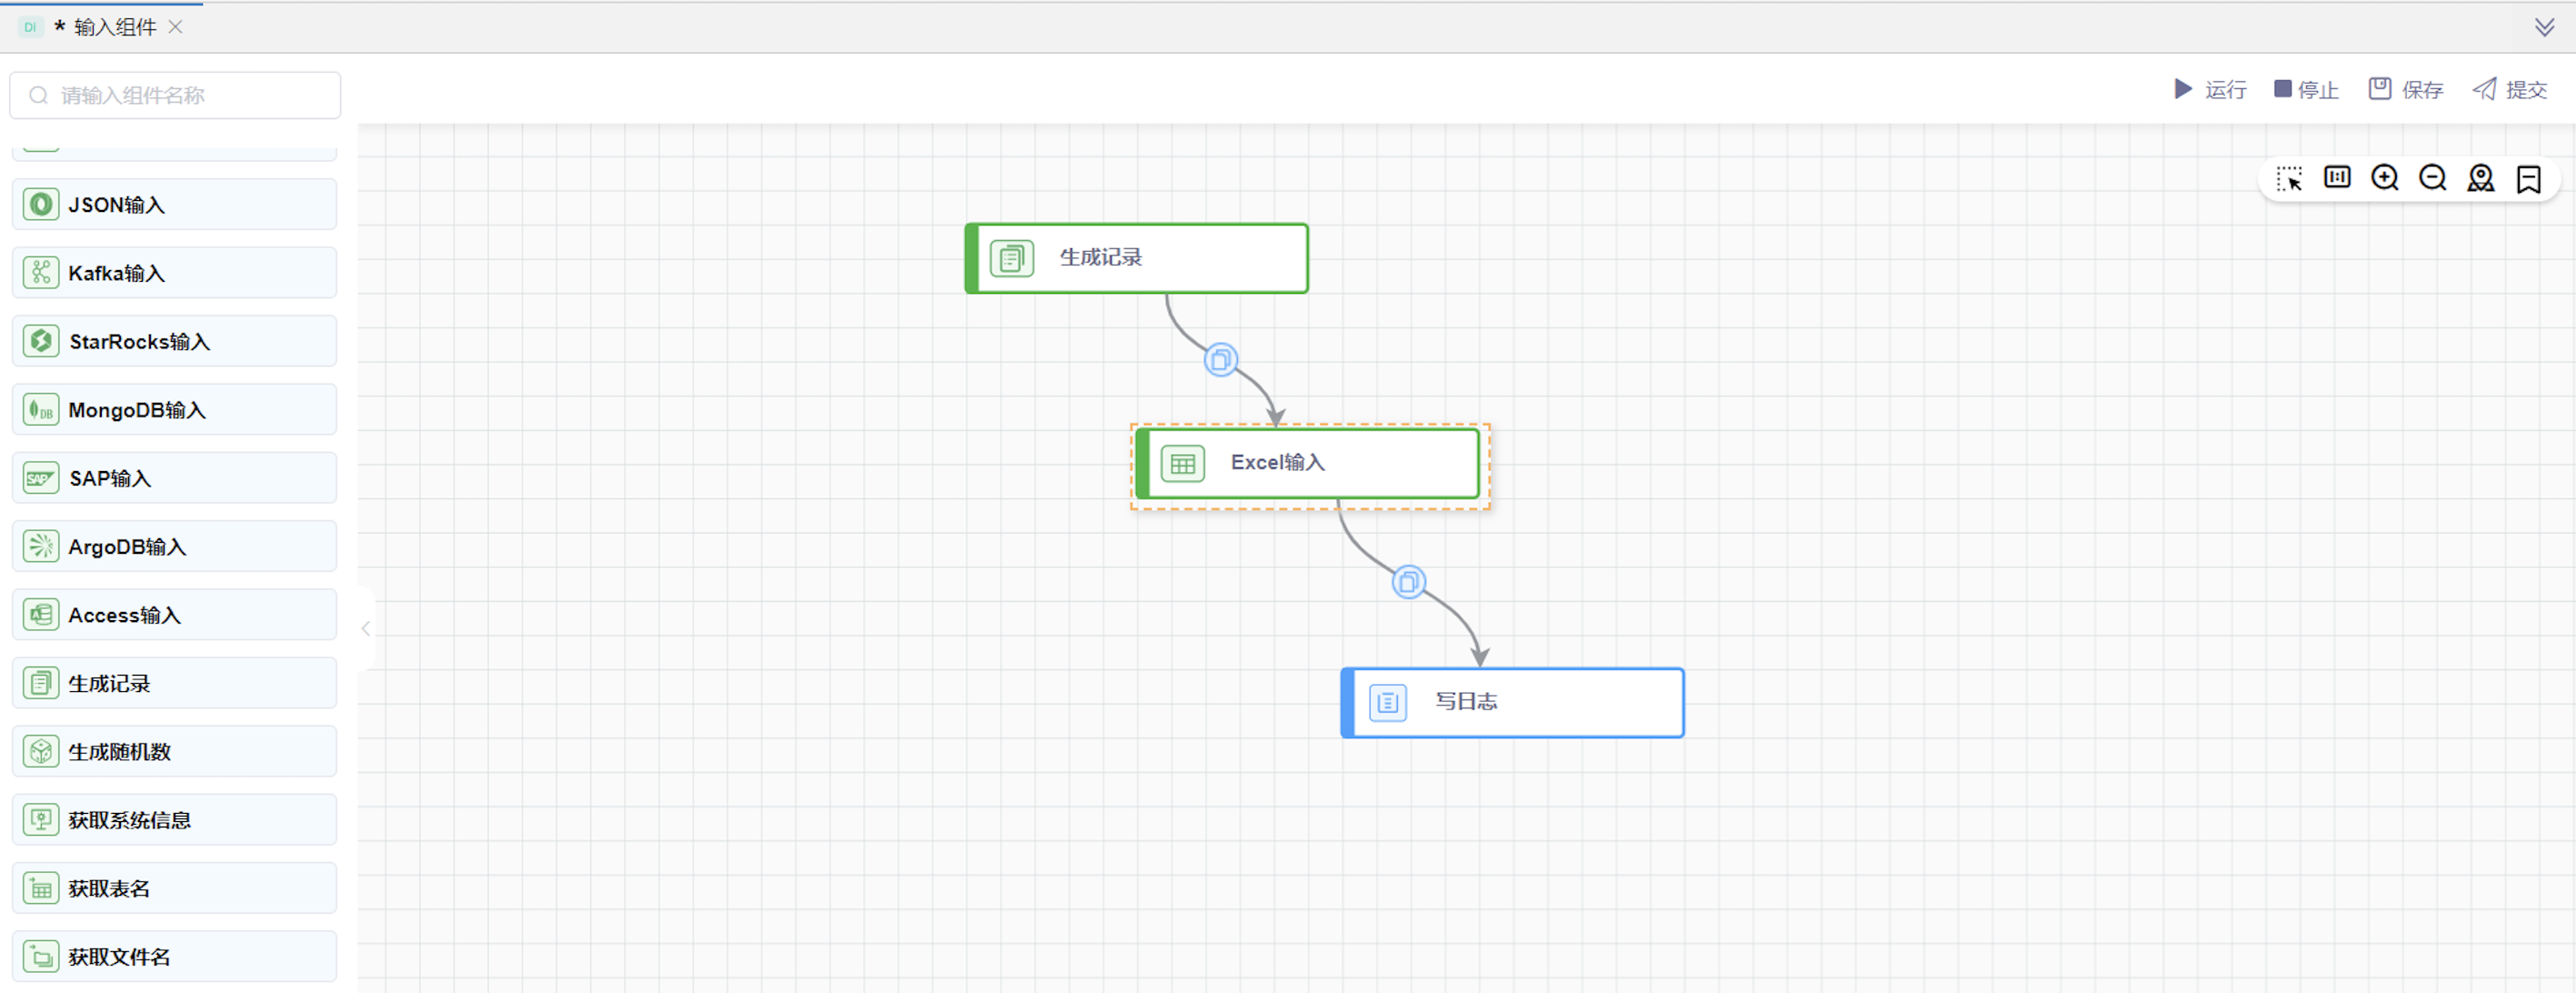This screenshot has width=2576, height=993.
Task: Collapse the component sidebar panel
Action: click(366, 629)
